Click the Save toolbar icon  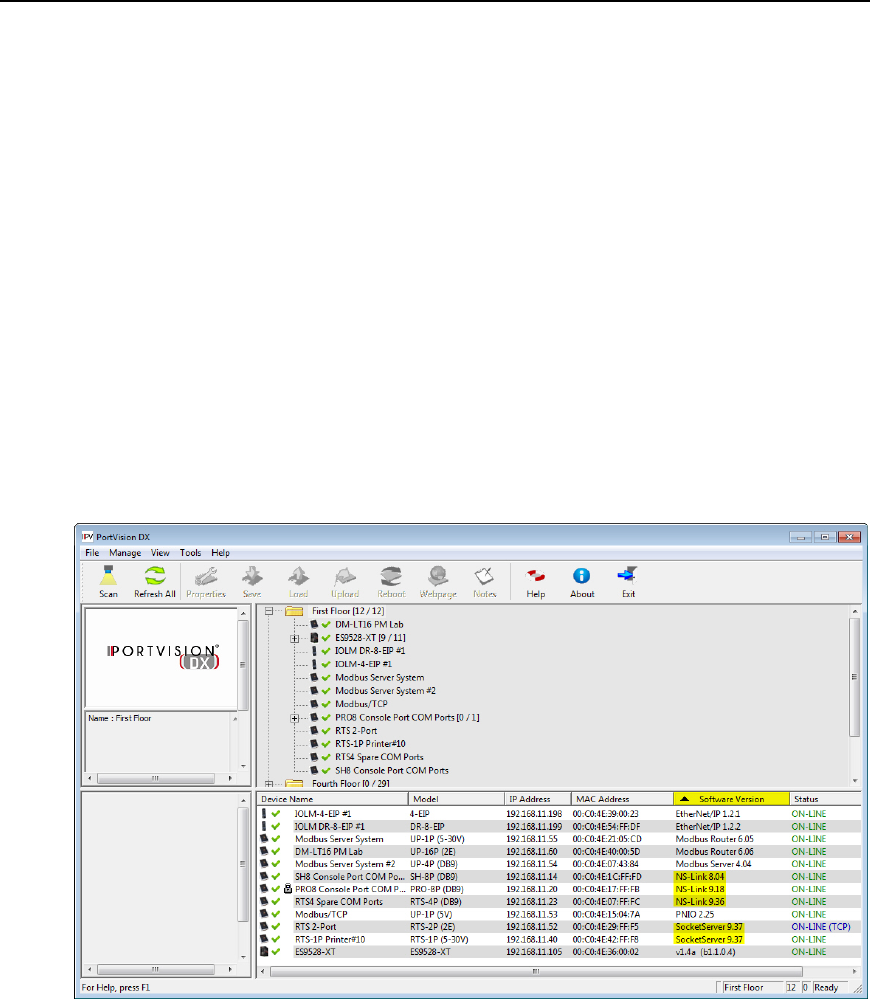click(x=252, y=577)
